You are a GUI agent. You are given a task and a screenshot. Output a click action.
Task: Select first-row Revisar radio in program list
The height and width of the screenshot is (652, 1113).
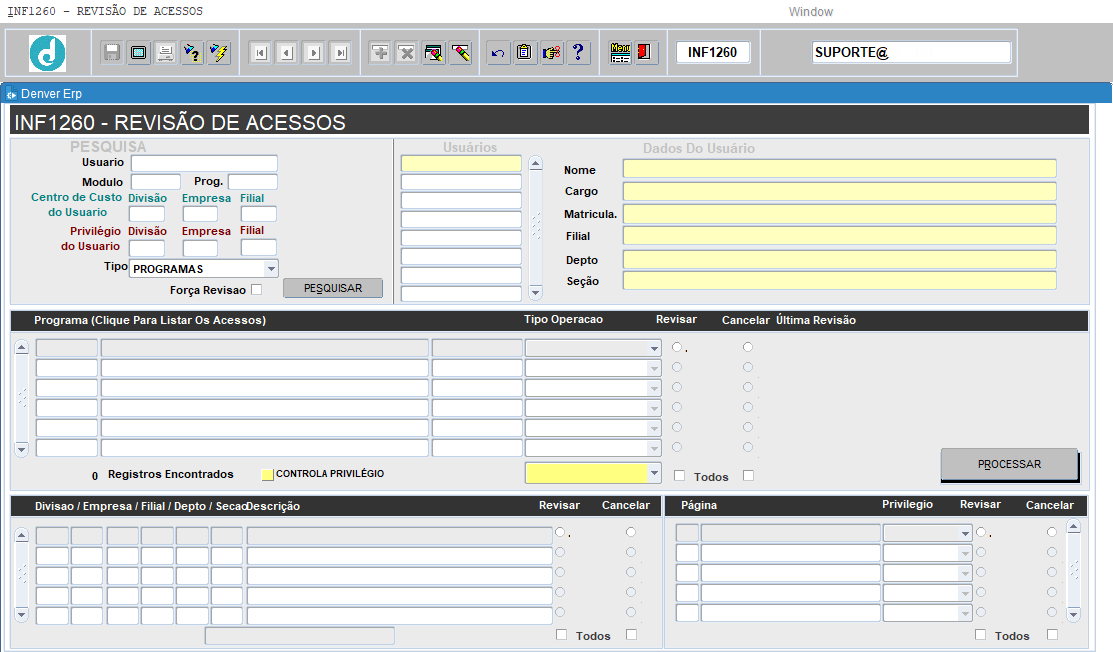point(677,347)
